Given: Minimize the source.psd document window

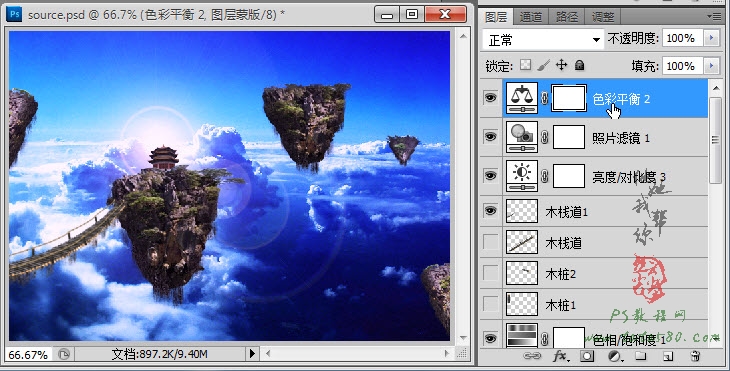Looking at the screenshot, I should (x=386, y=15).
